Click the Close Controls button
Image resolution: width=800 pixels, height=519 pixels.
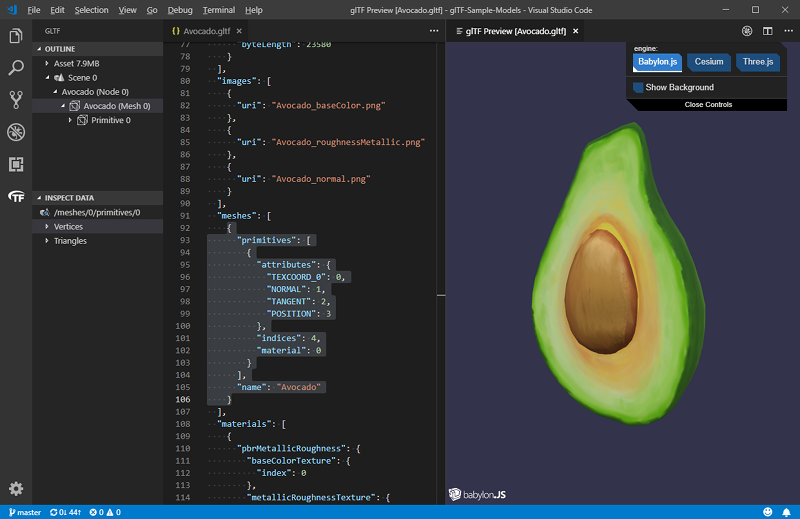708,105
